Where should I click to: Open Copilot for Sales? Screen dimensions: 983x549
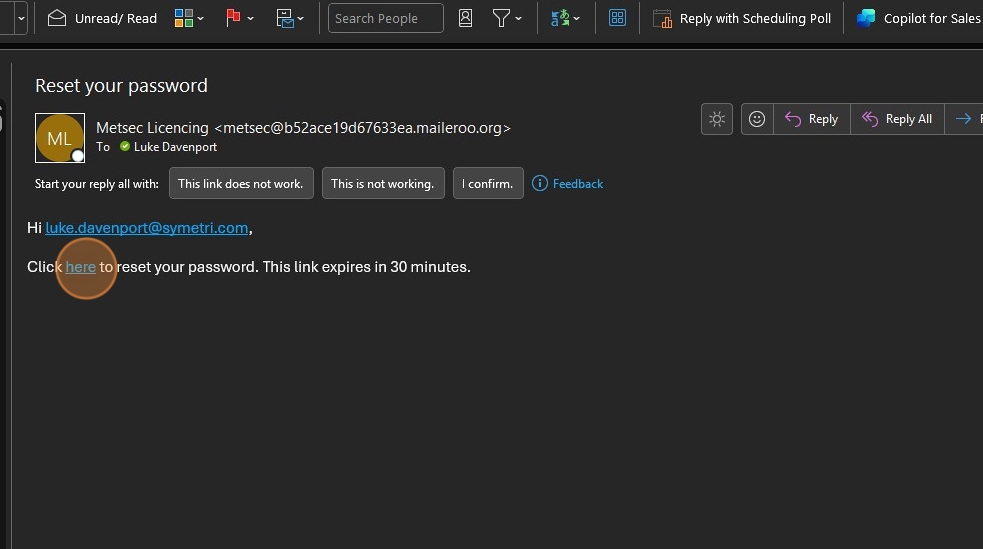coord(918,18)
